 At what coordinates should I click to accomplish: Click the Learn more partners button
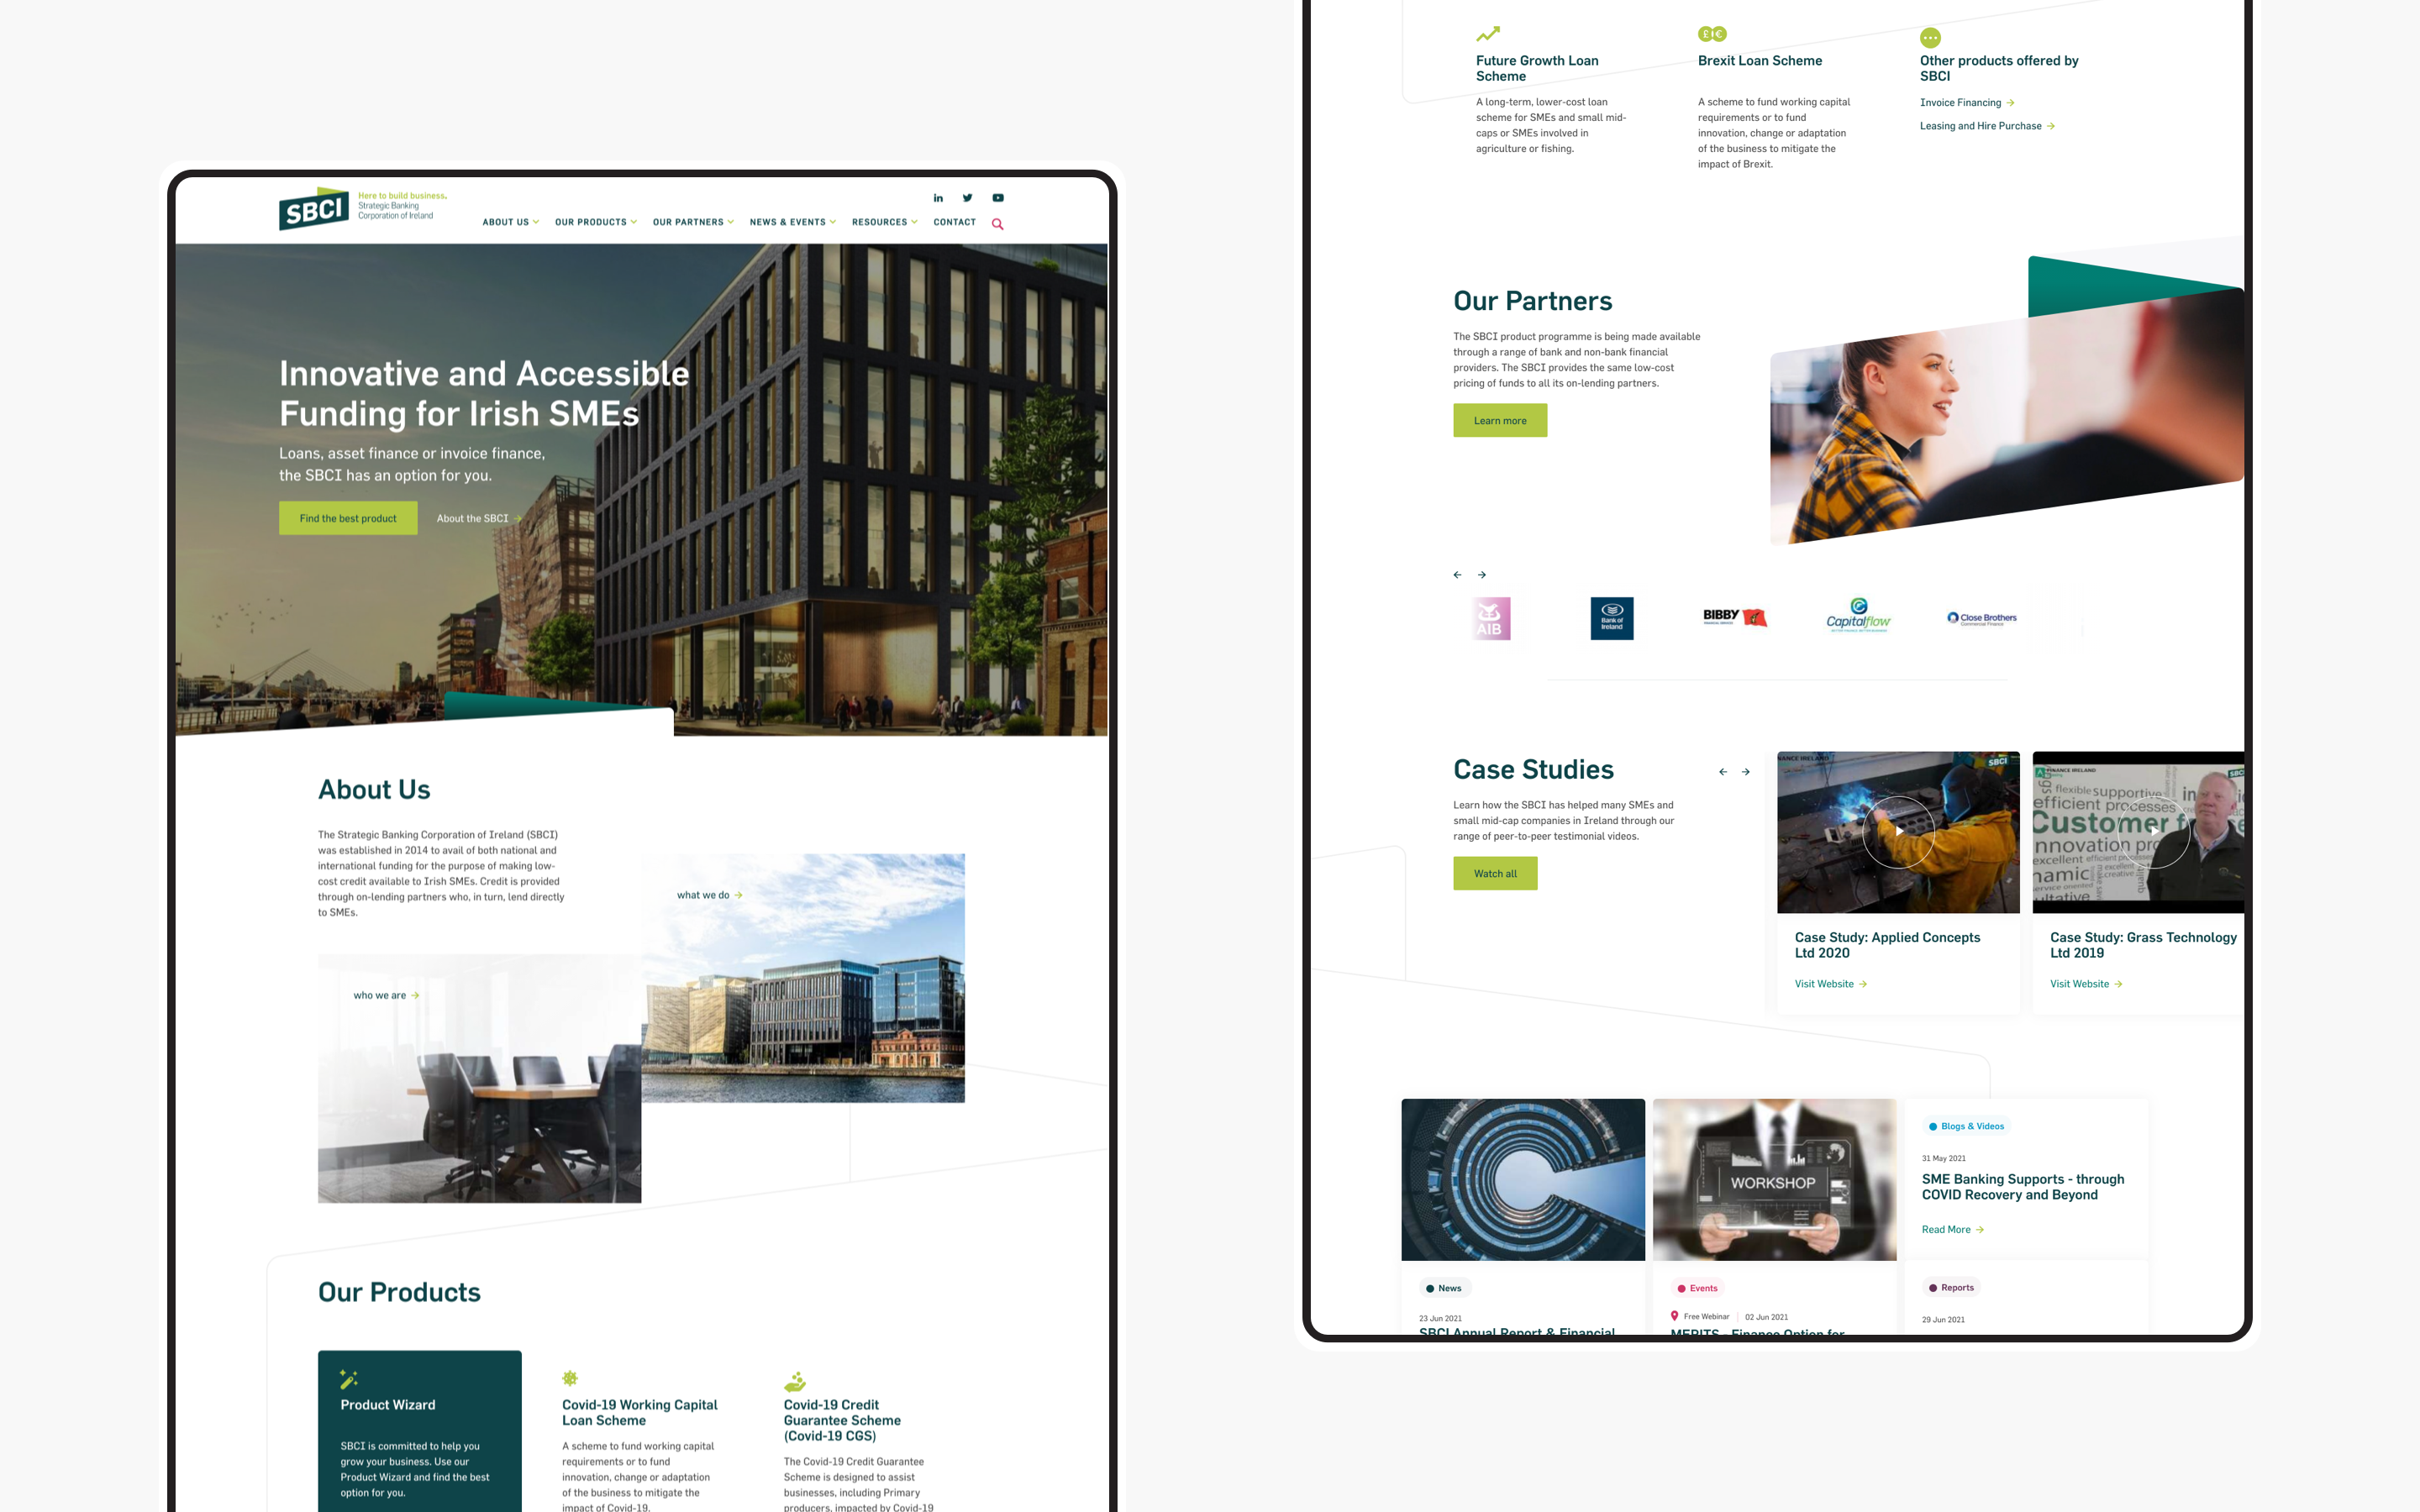point(1500,420)
